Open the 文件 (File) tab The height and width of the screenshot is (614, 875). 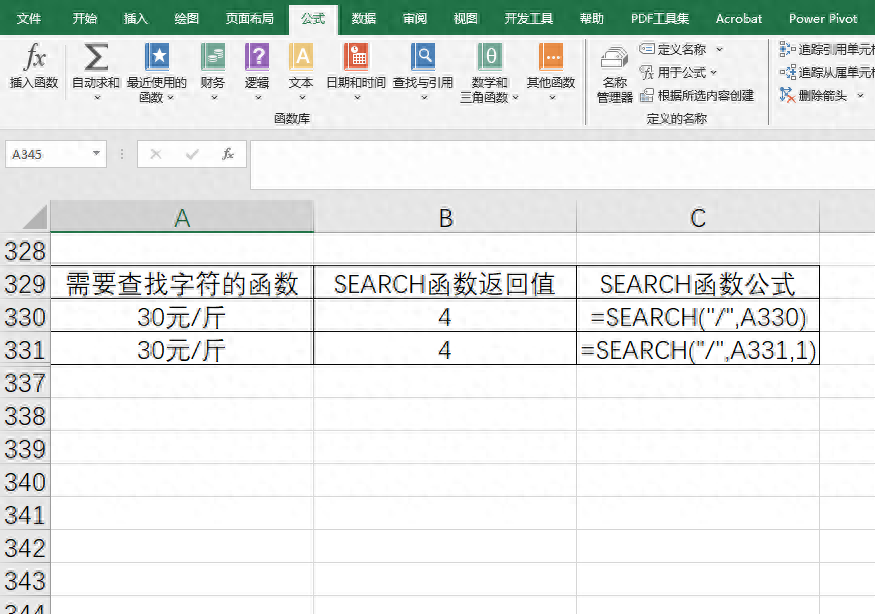coord(28,18)
